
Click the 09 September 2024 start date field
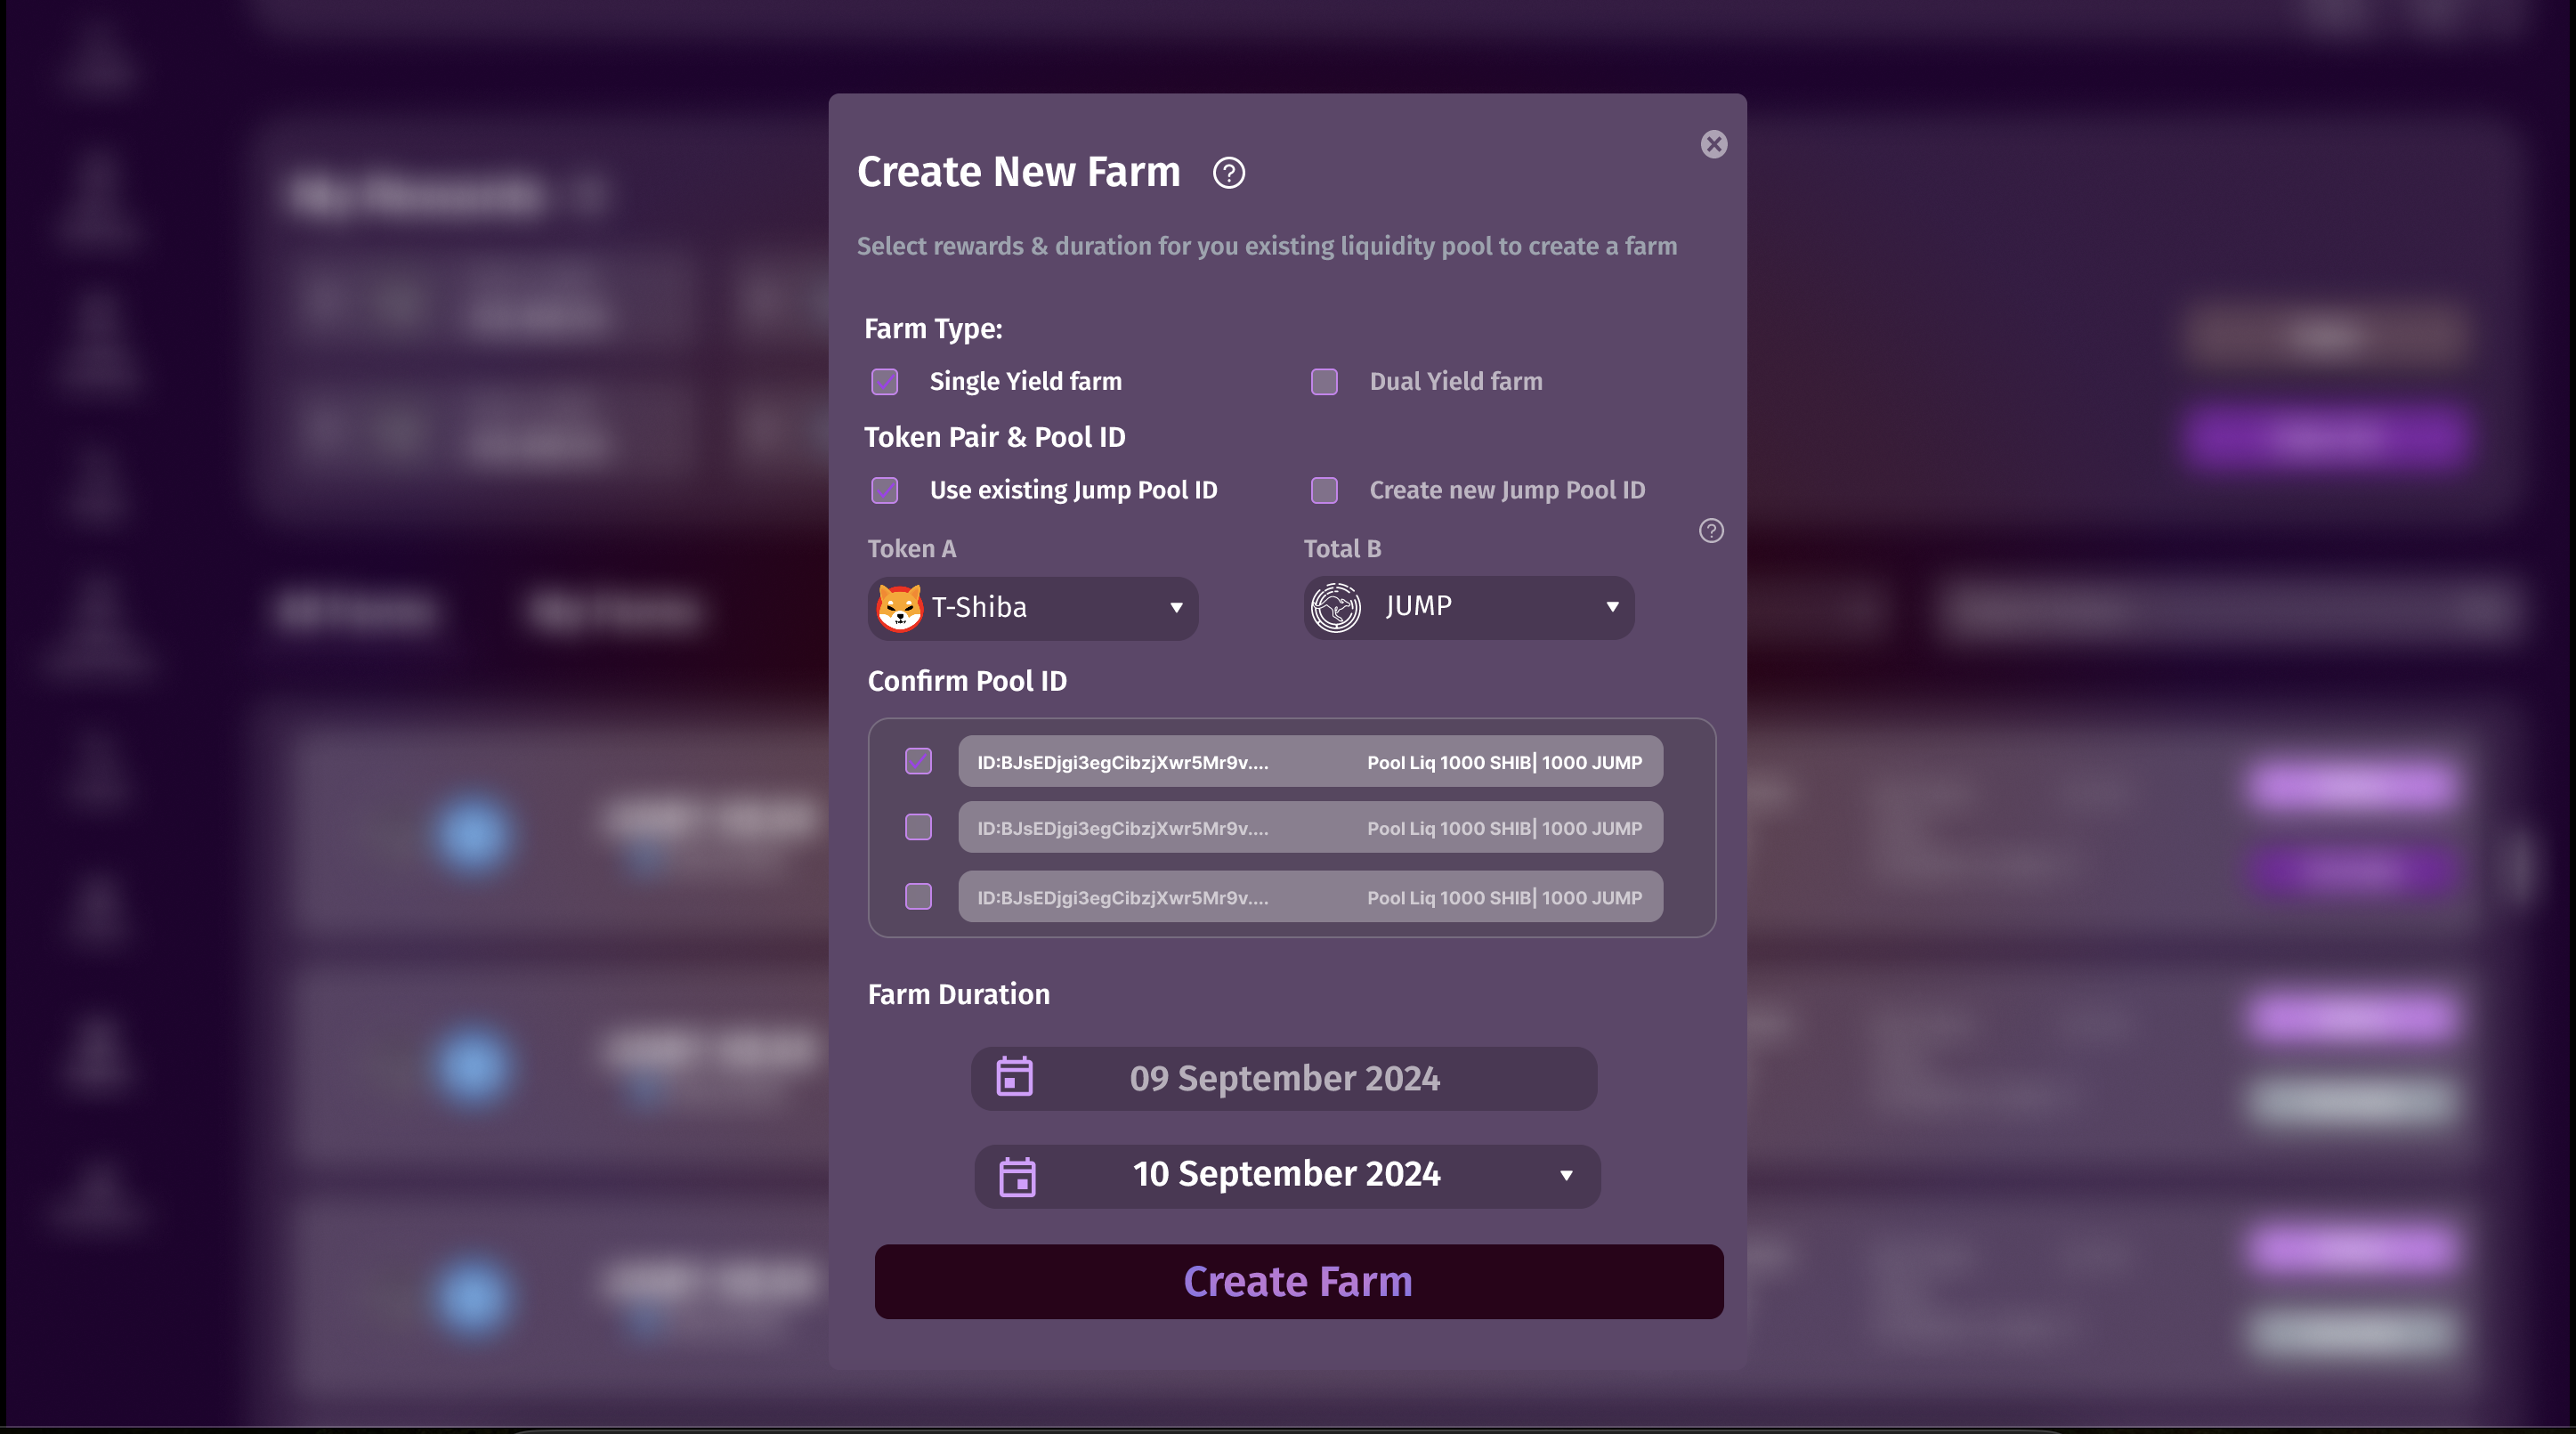(x=1284, y=1078)
